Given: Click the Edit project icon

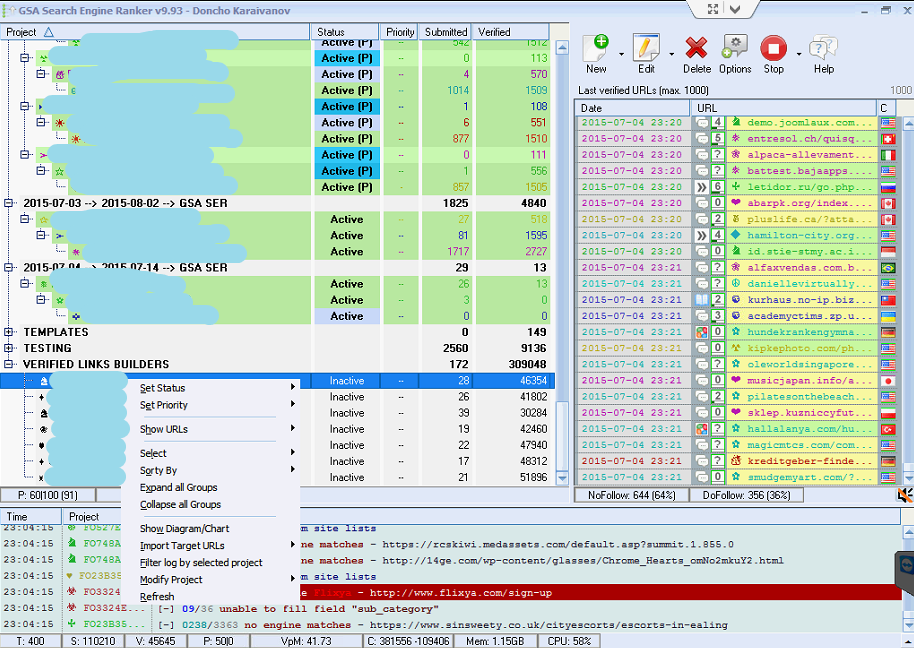Looking at the screenshot, I should 646,49.
